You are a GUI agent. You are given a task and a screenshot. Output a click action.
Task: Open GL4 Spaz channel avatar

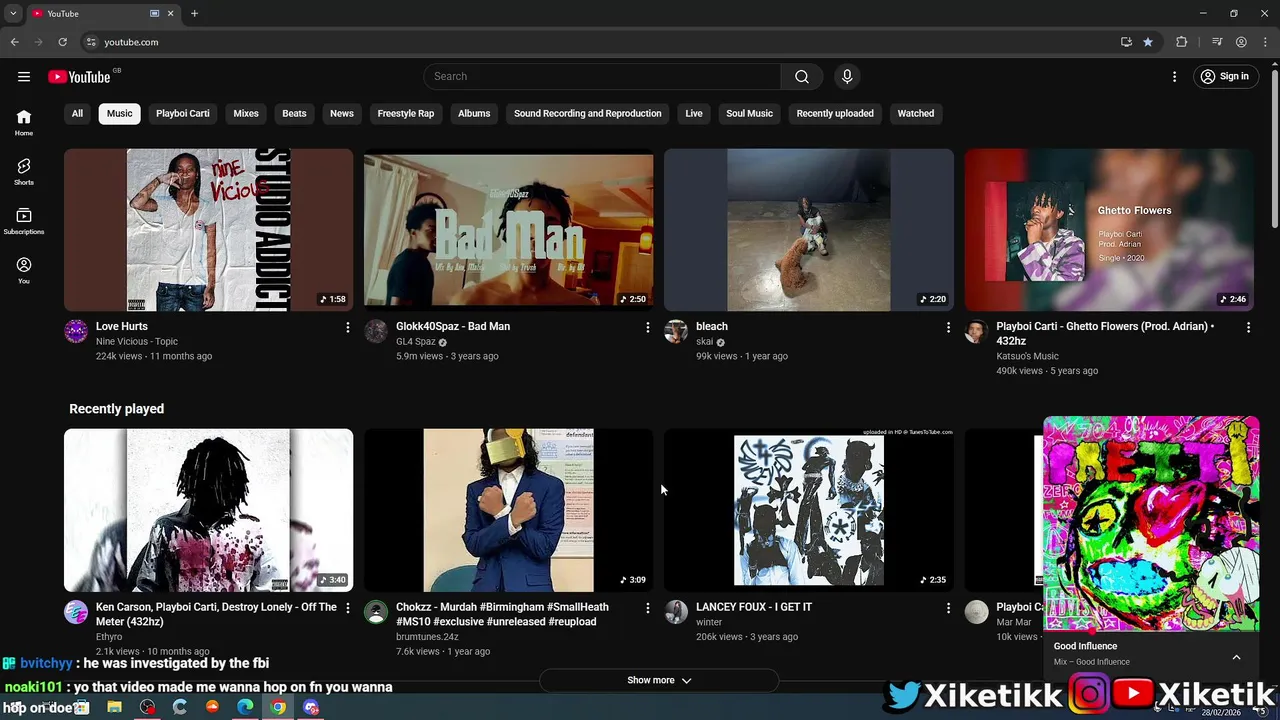click(x=376, y=332)
